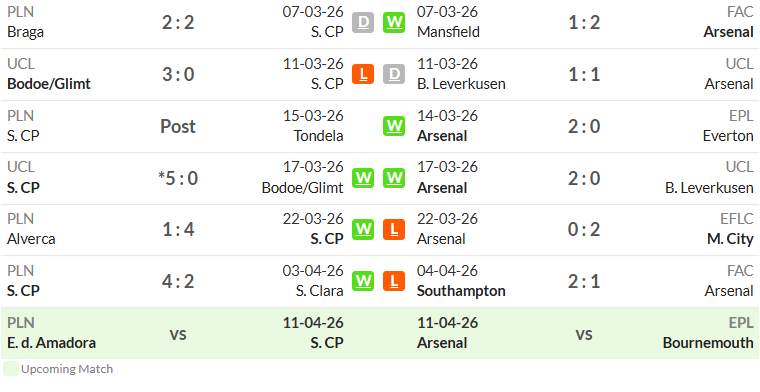The width and height of the screenshot is (760, 392).
Task: Click the orange L badge for Southampton match
Action: [394, 281]
